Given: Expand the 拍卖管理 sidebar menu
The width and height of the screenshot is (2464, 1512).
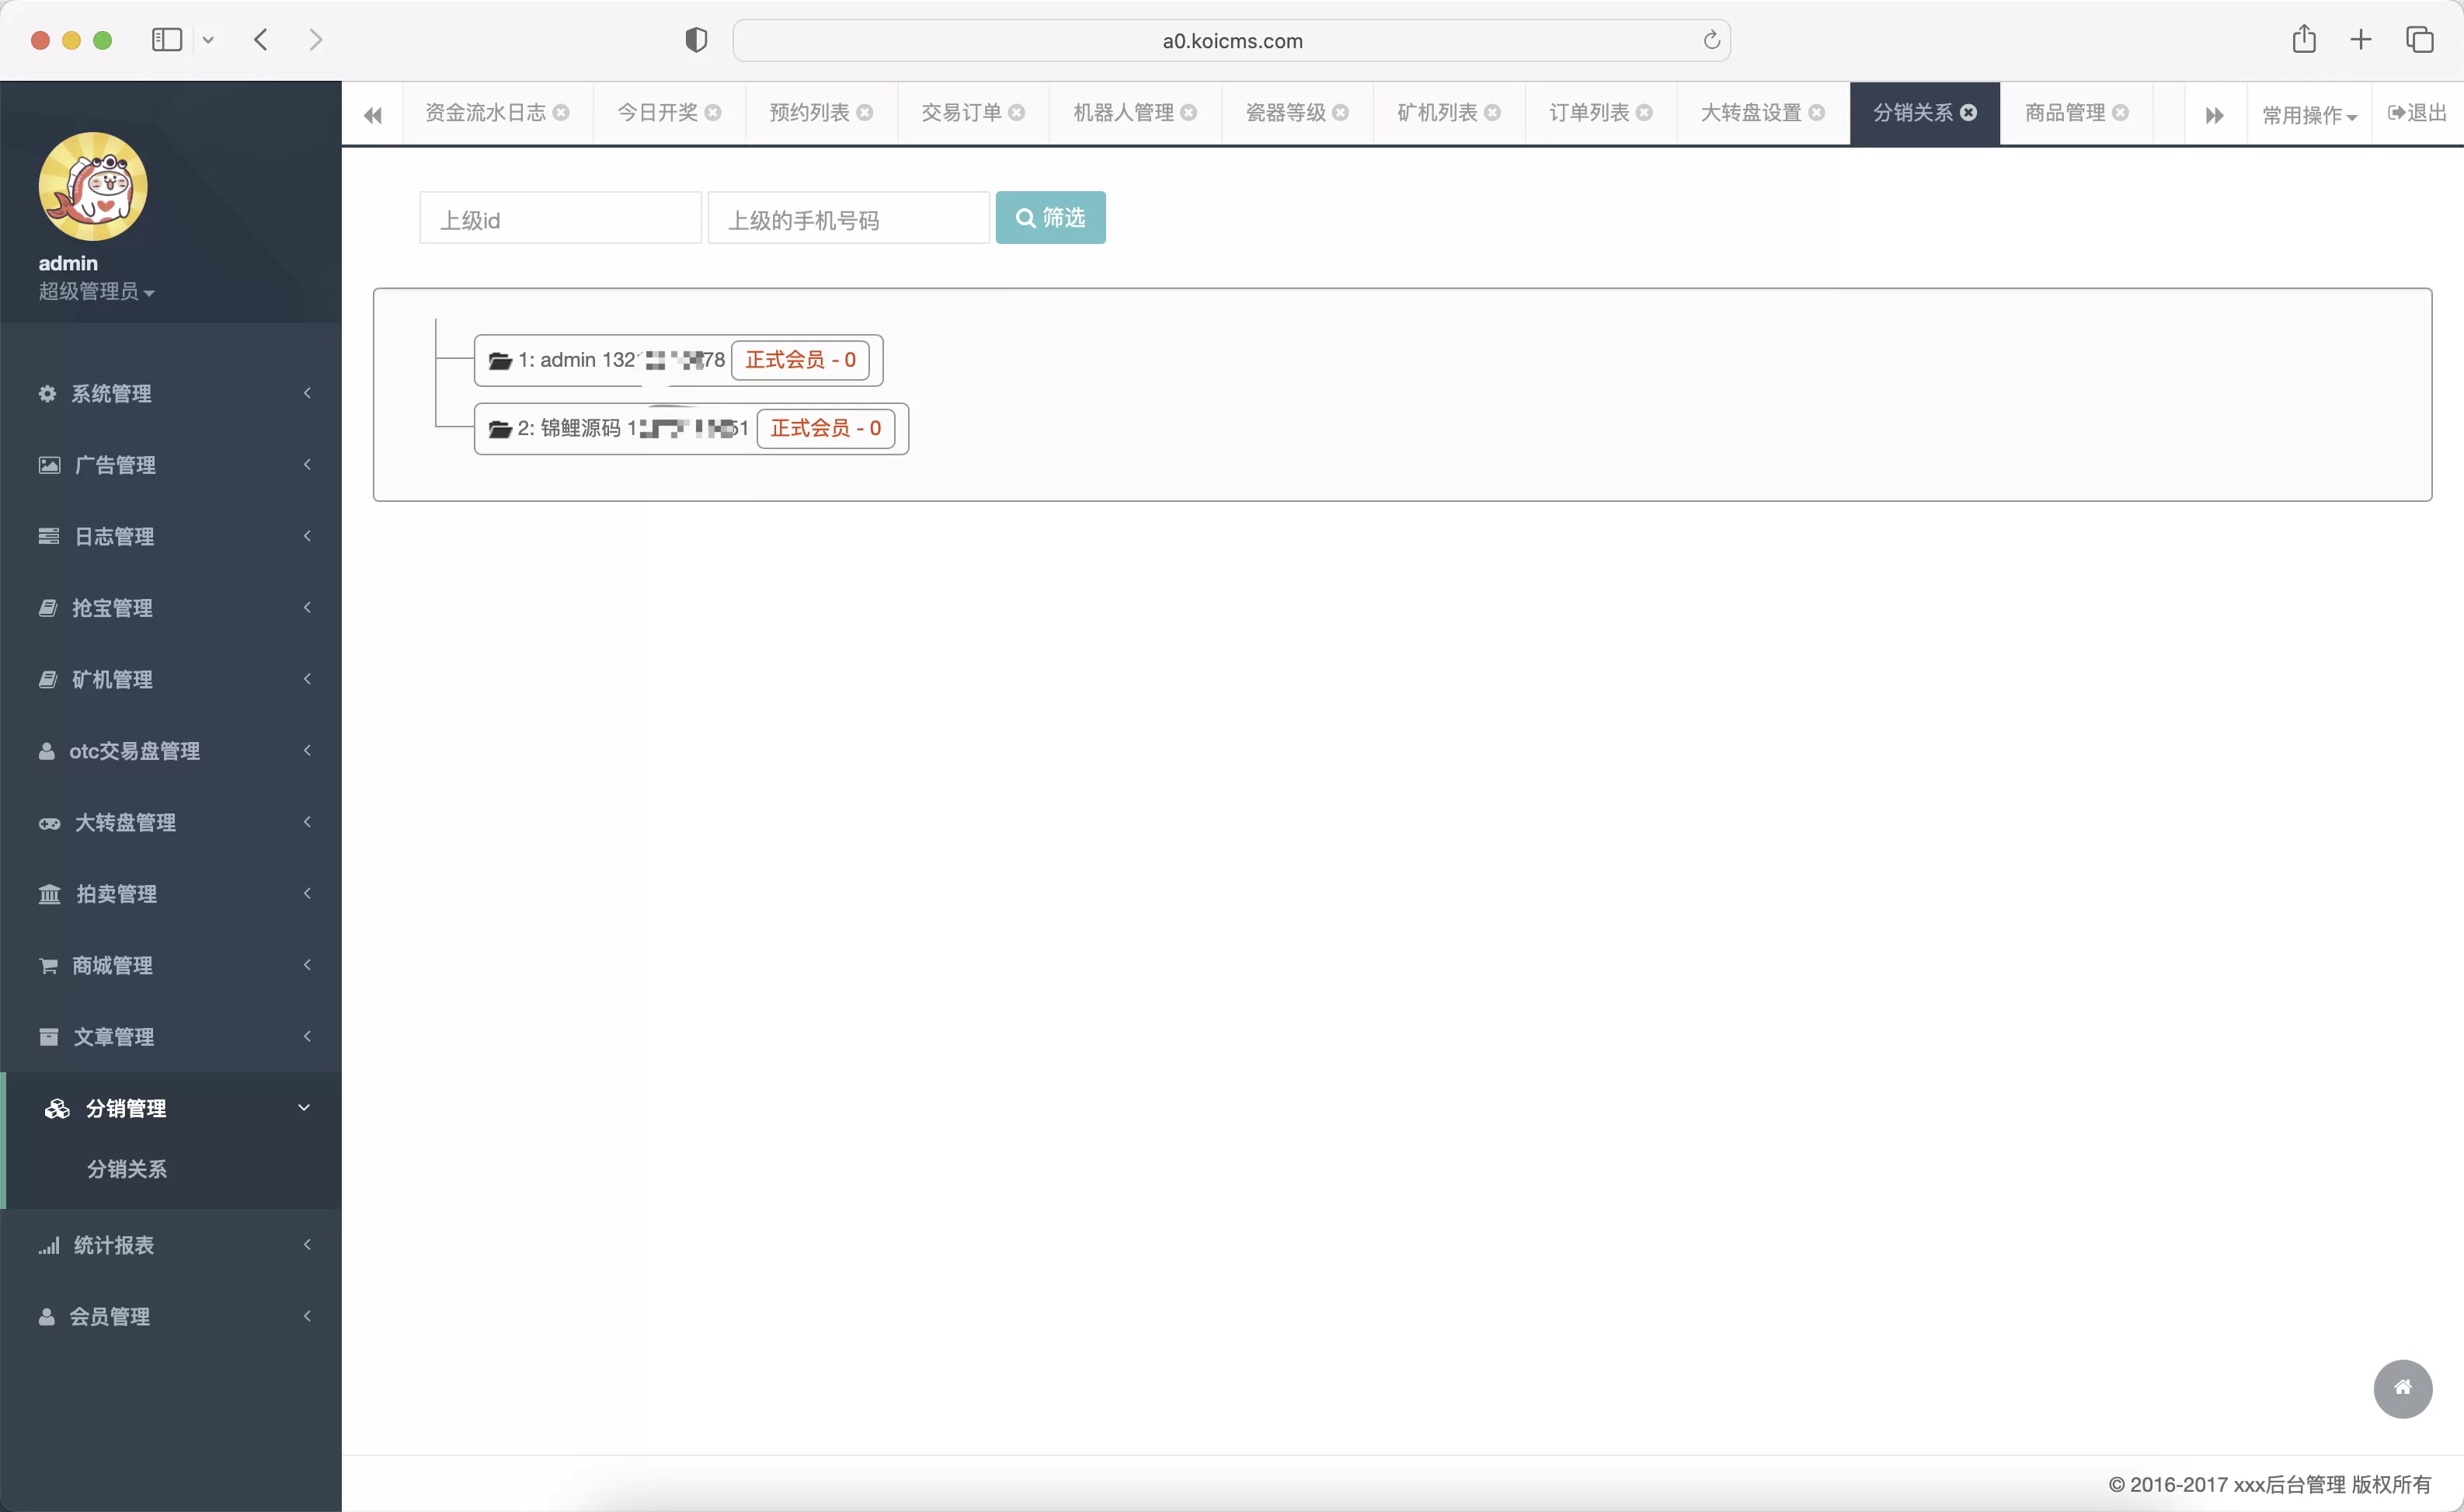Looking at the screenshot, I should [171, 894].
